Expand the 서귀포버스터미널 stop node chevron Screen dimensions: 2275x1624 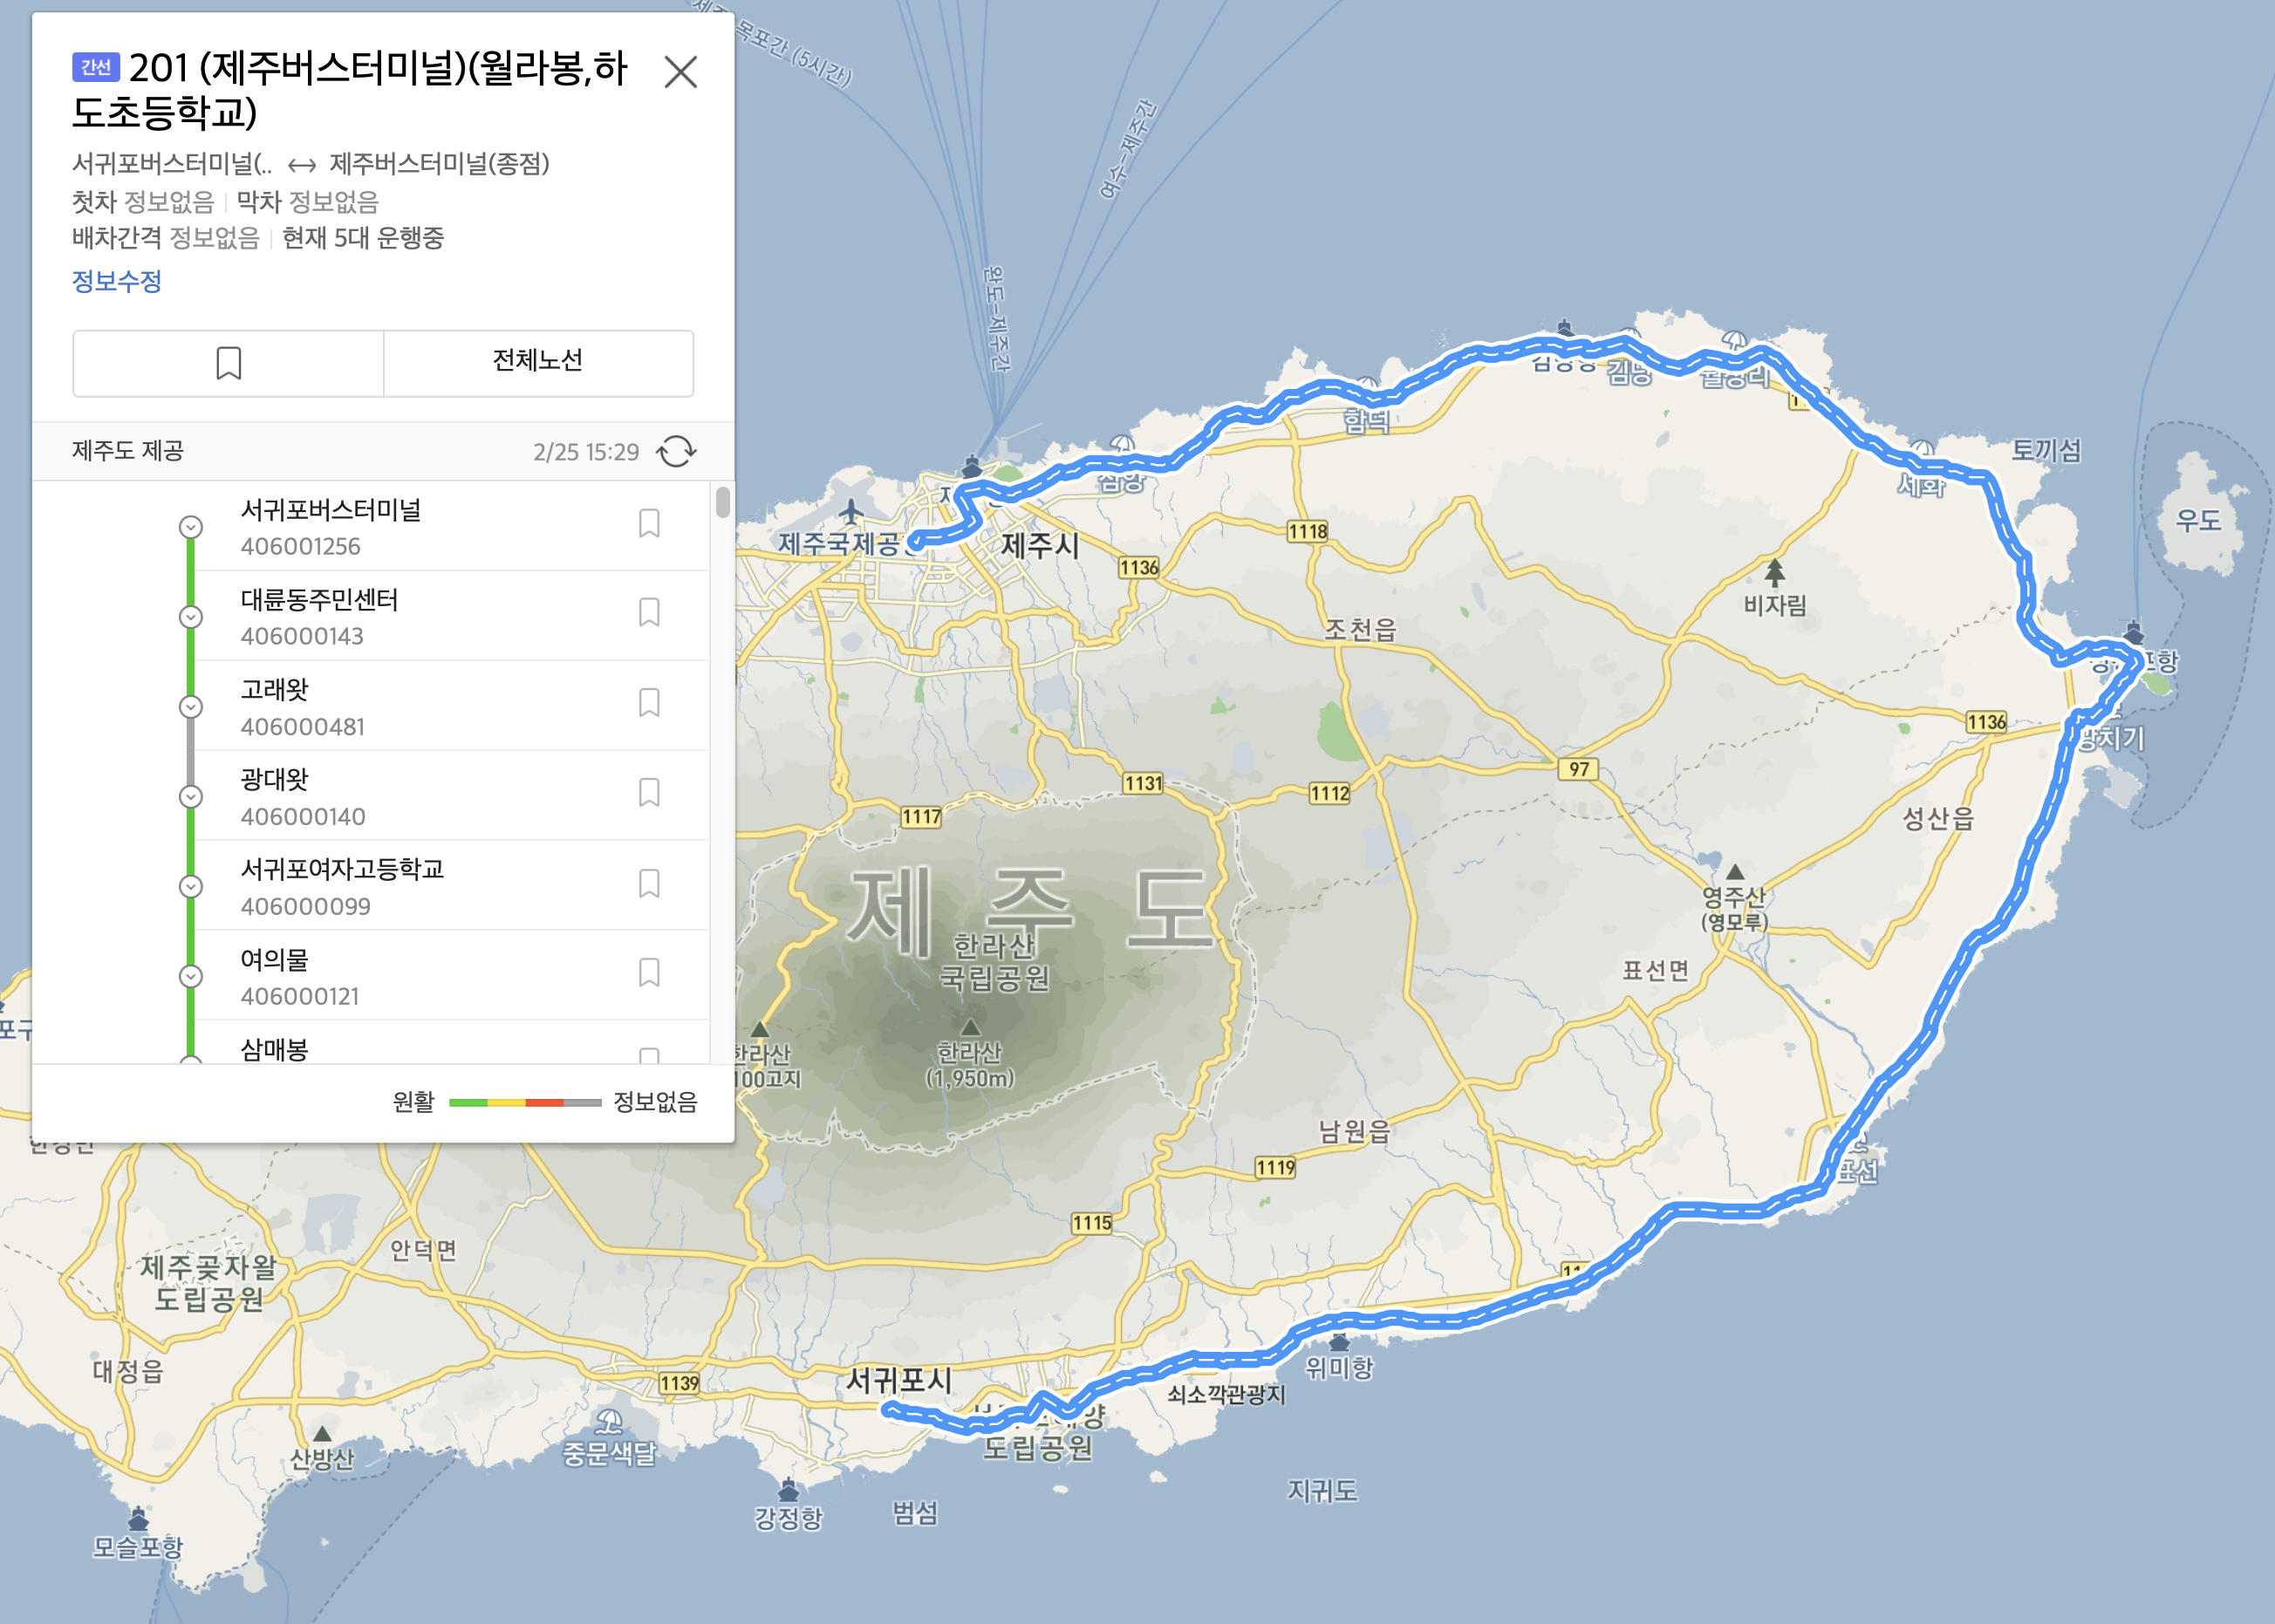190,527
